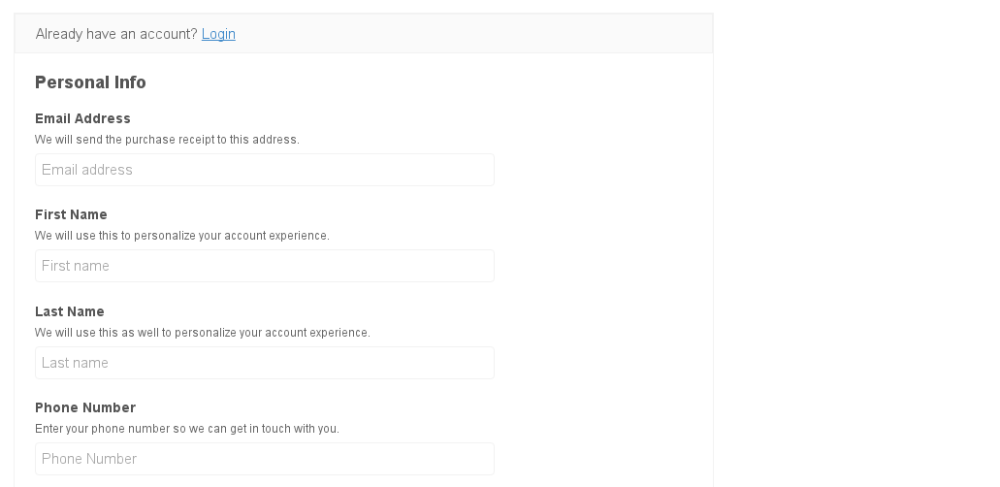This screenshot has width=1000, height=487.
Task: Click the bold "First Name" field label
Action: 71,215
